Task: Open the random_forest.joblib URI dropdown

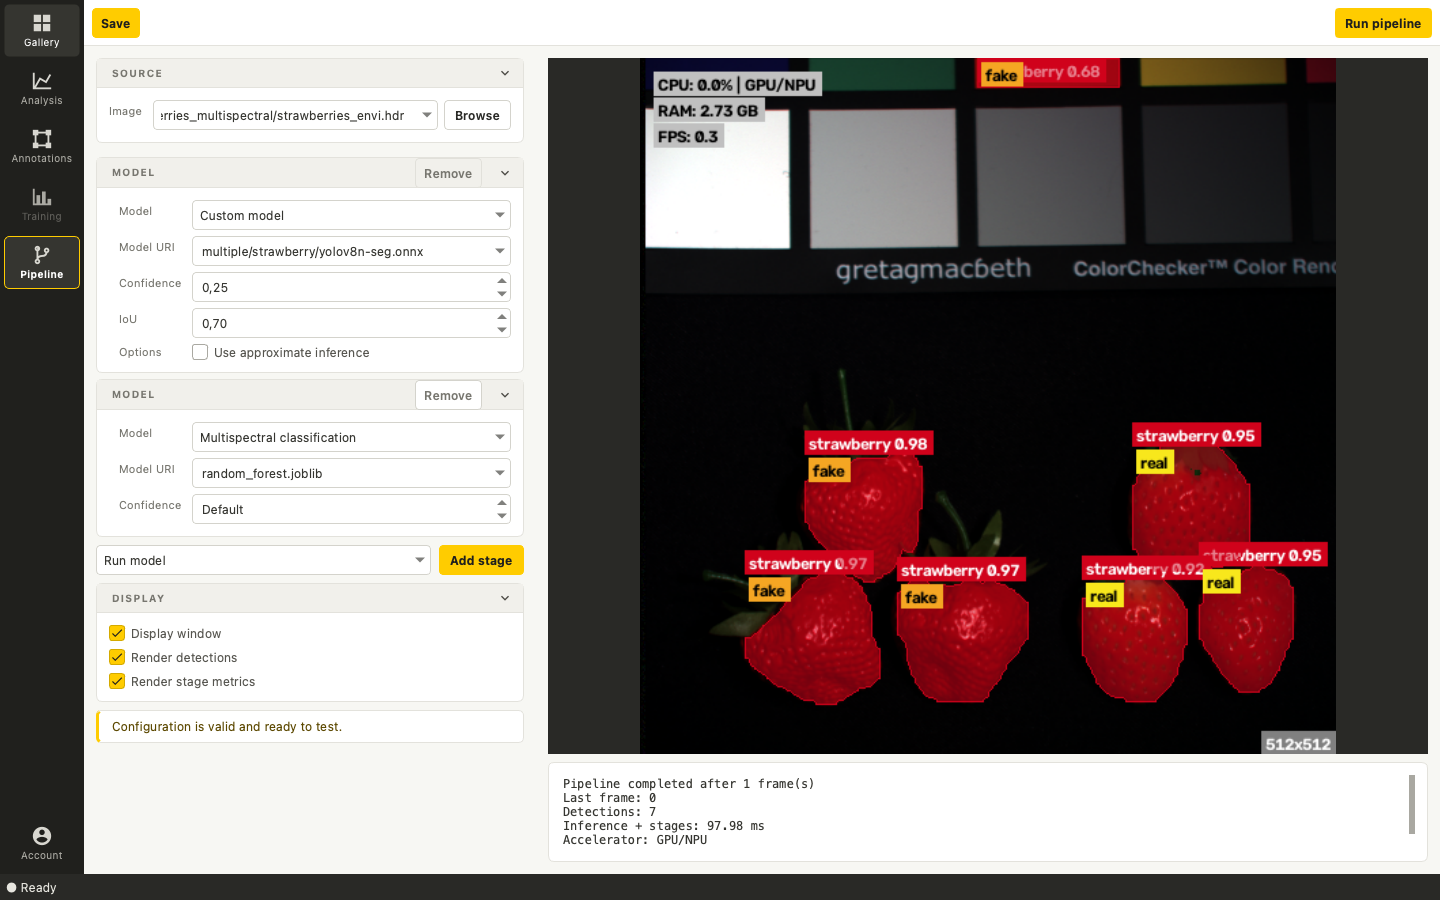Action: pyautogui.click(x=351, y=473)
